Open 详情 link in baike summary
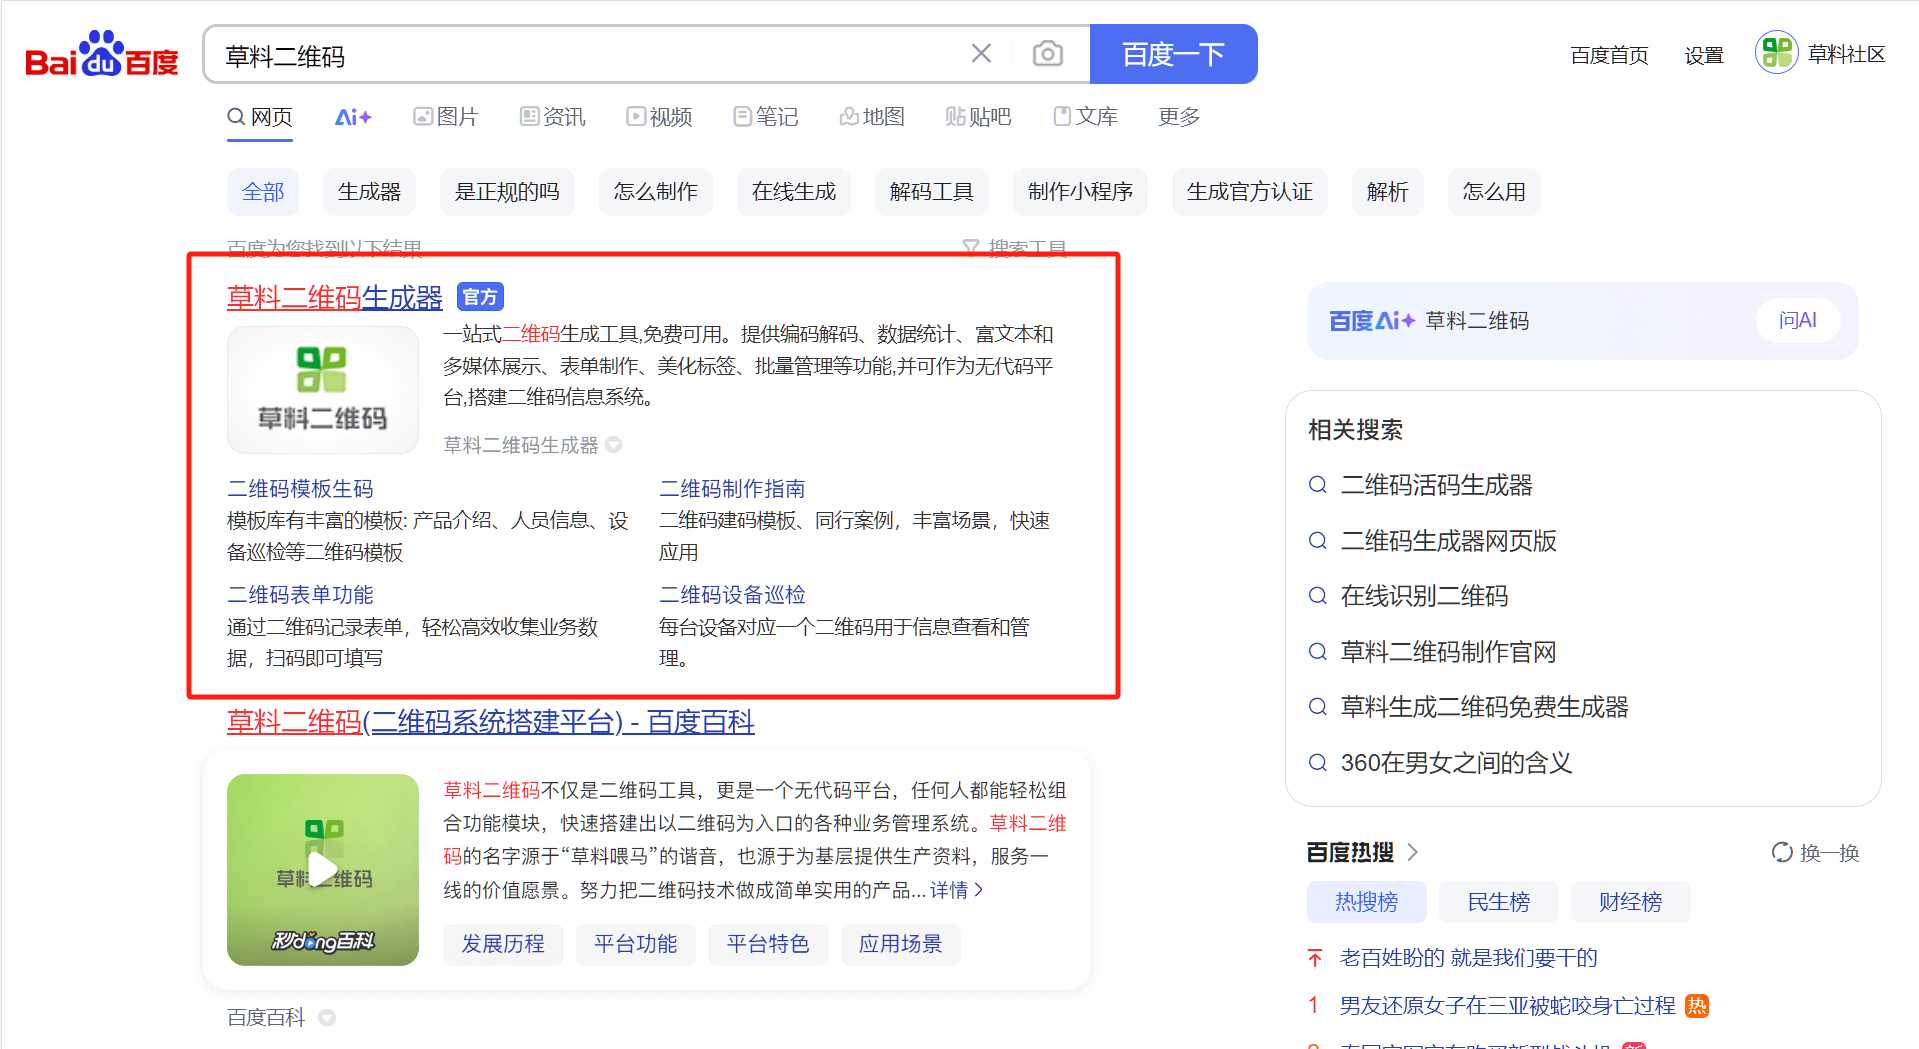Viewport: 1919px width, 1049px height. (957, 890)
